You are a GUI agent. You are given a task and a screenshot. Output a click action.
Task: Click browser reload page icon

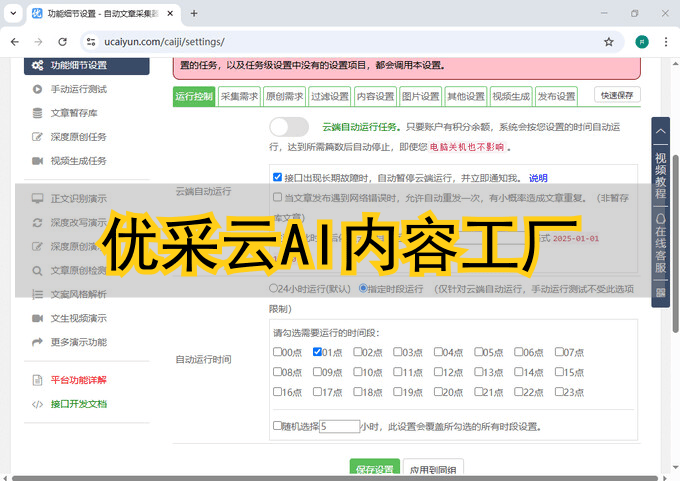(x=63, y=42)
